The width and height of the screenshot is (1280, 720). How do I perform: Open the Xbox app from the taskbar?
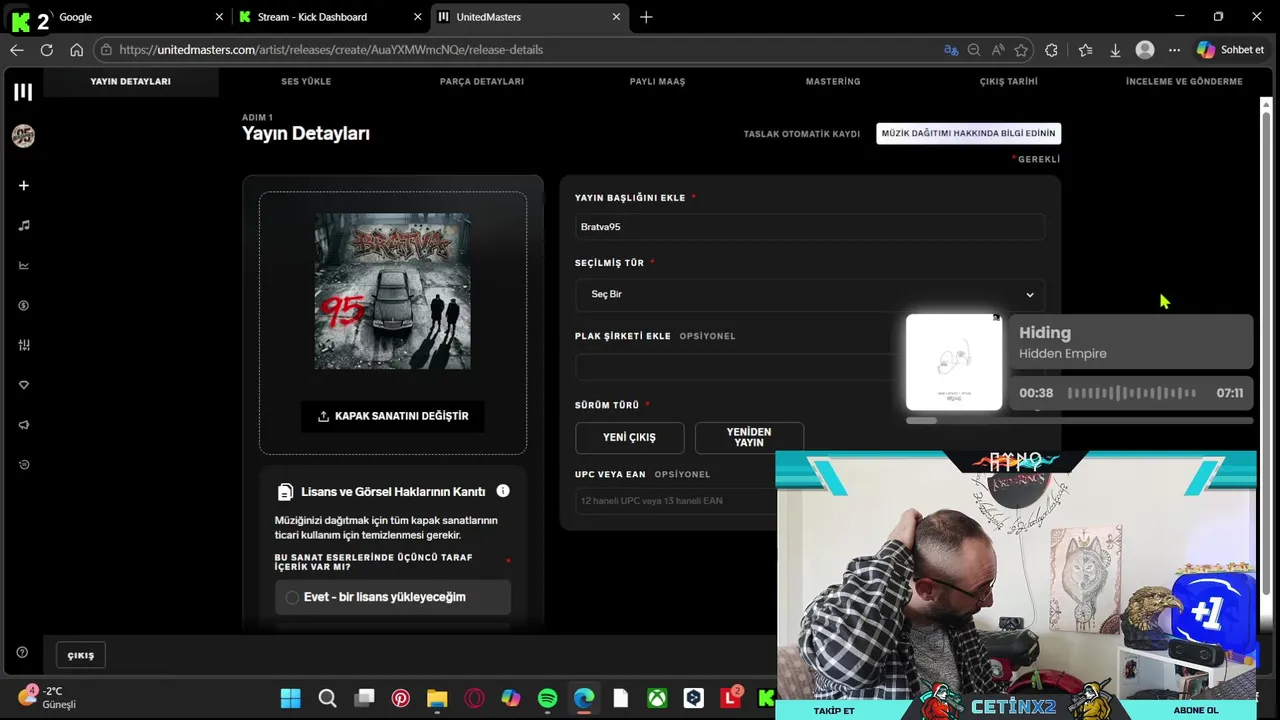pos(657,698)
